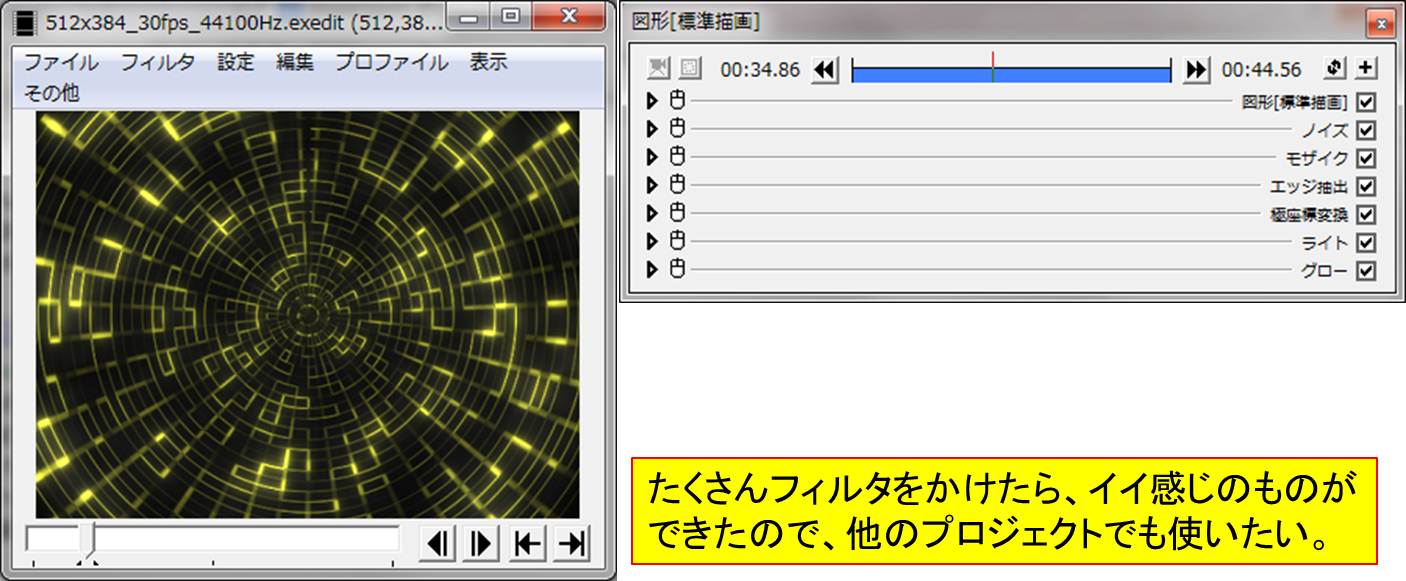Click the blue object timeline bar
Image resolution: width=1406 pixels, height=581 pixels.
click(x=1011, y=74)
